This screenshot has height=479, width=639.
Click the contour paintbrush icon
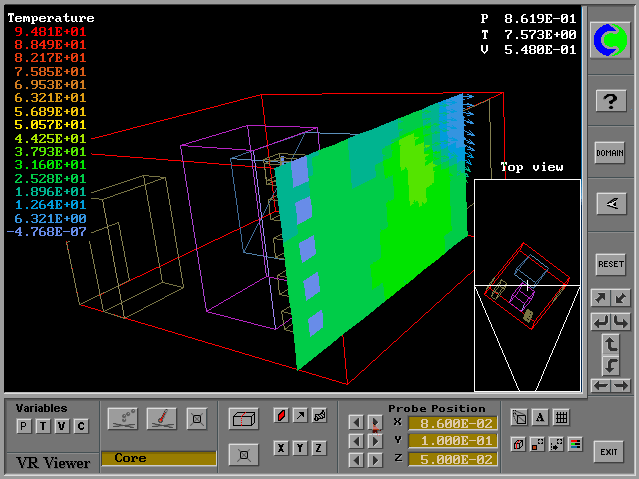point(162,418)
